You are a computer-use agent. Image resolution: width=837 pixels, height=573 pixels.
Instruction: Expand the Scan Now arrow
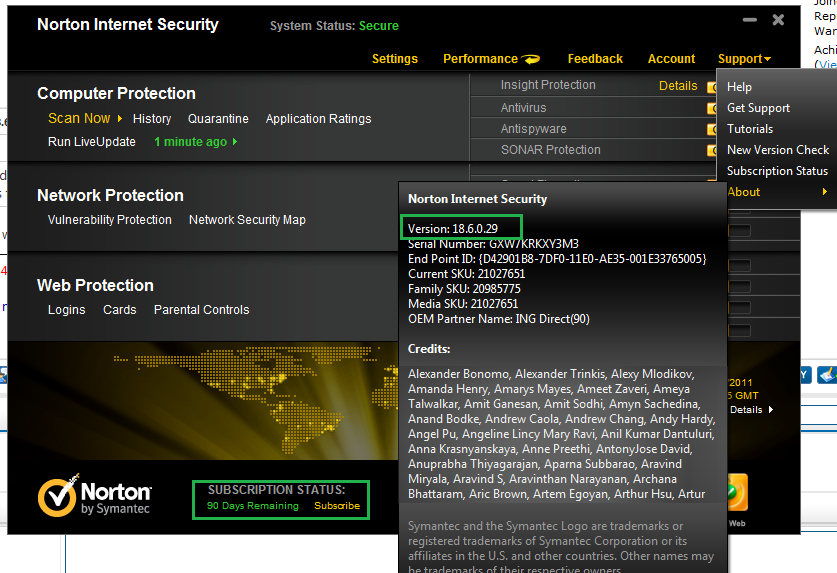(120, 119)
